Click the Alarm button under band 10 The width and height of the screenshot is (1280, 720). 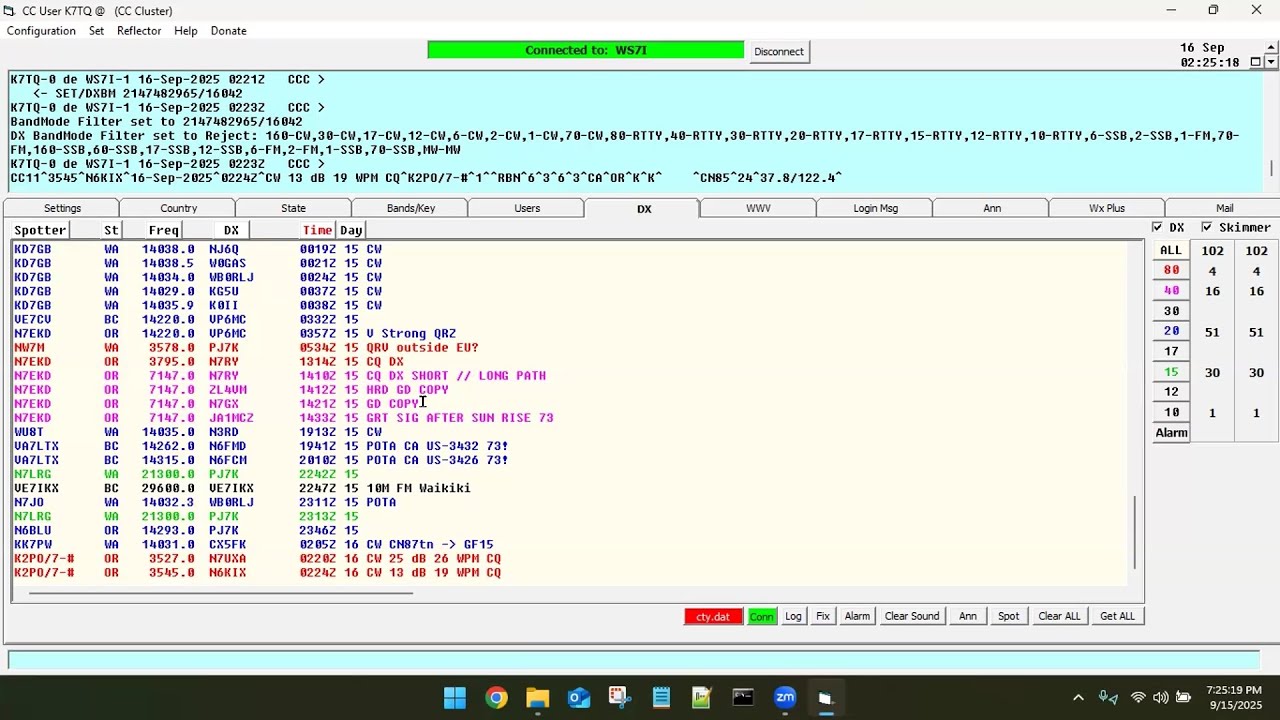click(x=1171, y=433)
